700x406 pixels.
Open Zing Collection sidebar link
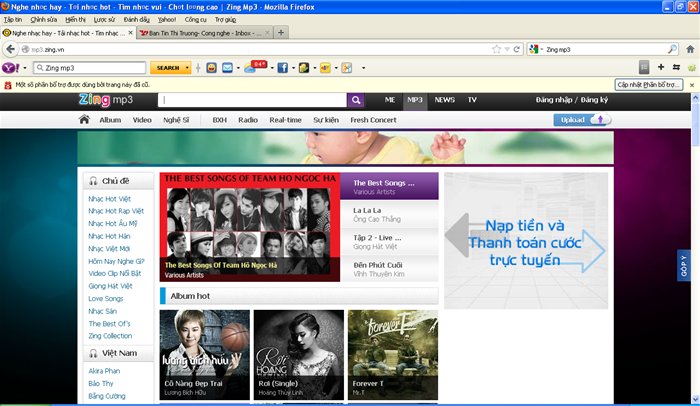pyautogui.click(x=110, y=336)
